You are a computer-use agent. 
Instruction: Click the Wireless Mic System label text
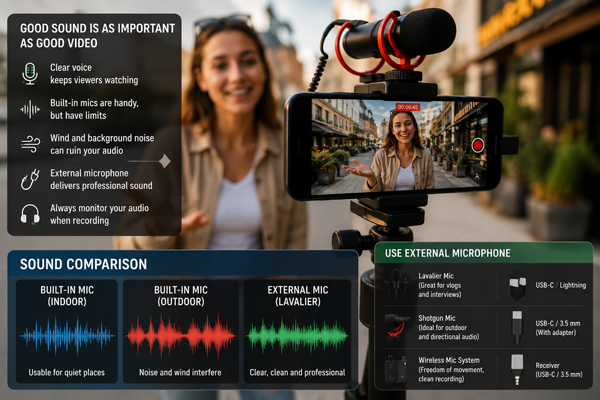(x=449, y=360)
